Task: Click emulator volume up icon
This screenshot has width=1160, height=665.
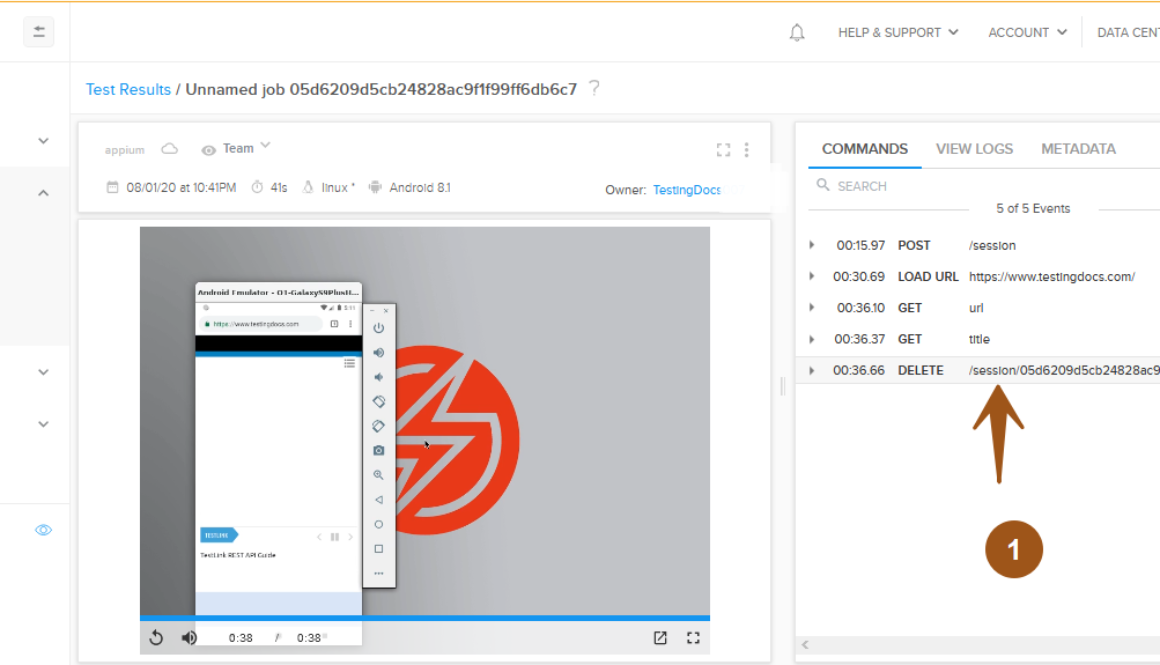Action: coord(379,353)
